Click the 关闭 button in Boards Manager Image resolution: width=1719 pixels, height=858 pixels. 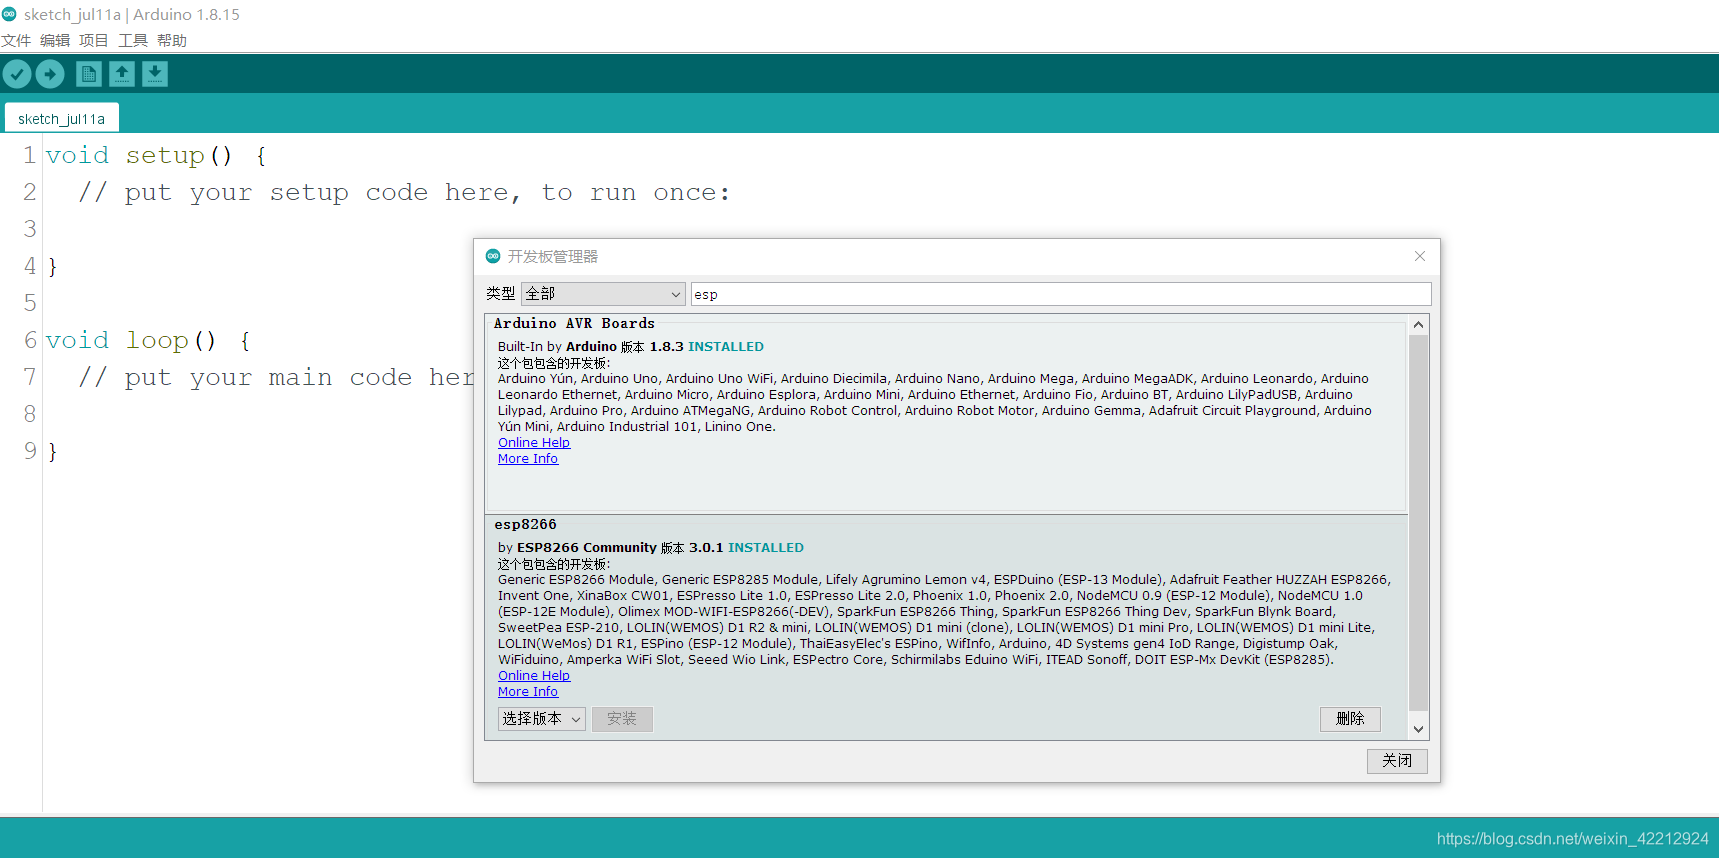coord(1397,761)
